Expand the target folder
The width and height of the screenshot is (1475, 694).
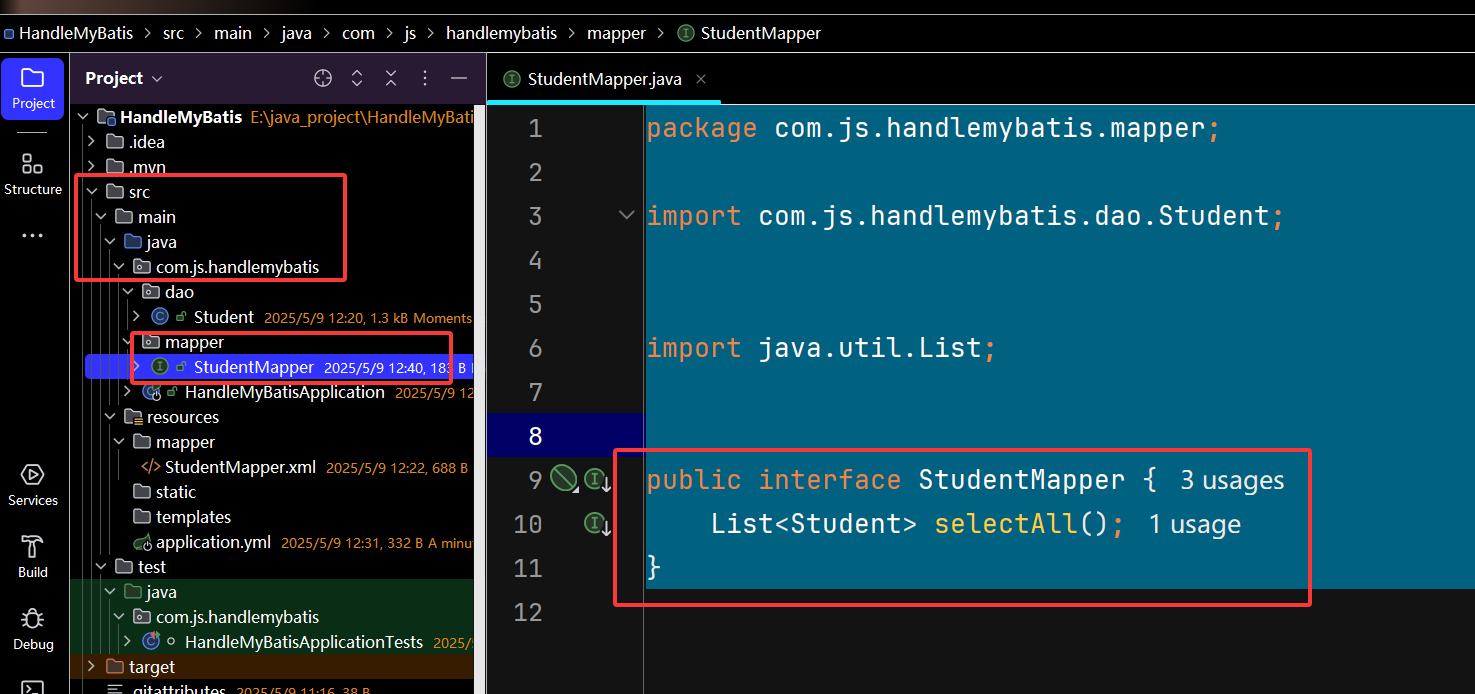92,667
